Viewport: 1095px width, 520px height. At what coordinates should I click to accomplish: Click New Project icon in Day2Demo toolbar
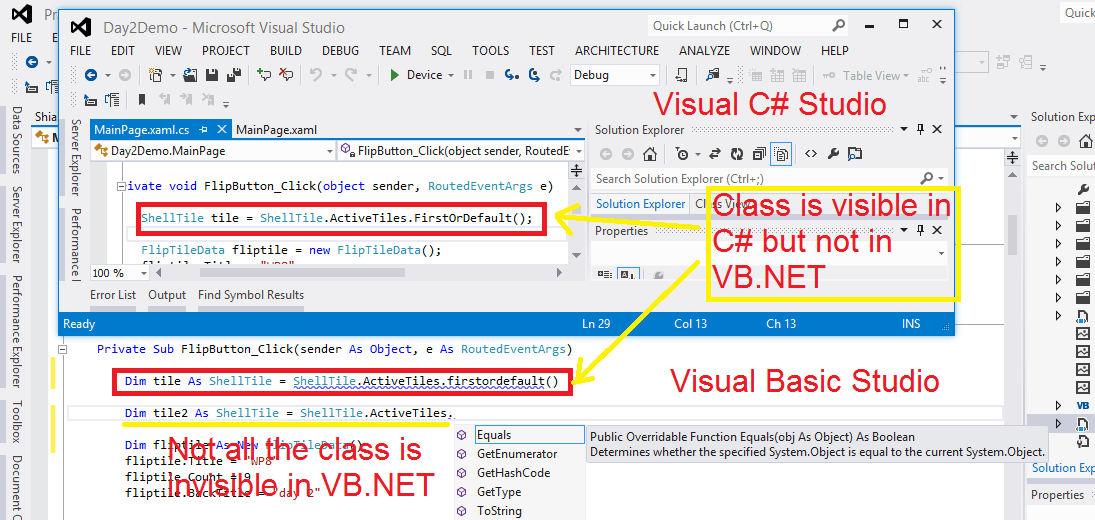(155, 75)
